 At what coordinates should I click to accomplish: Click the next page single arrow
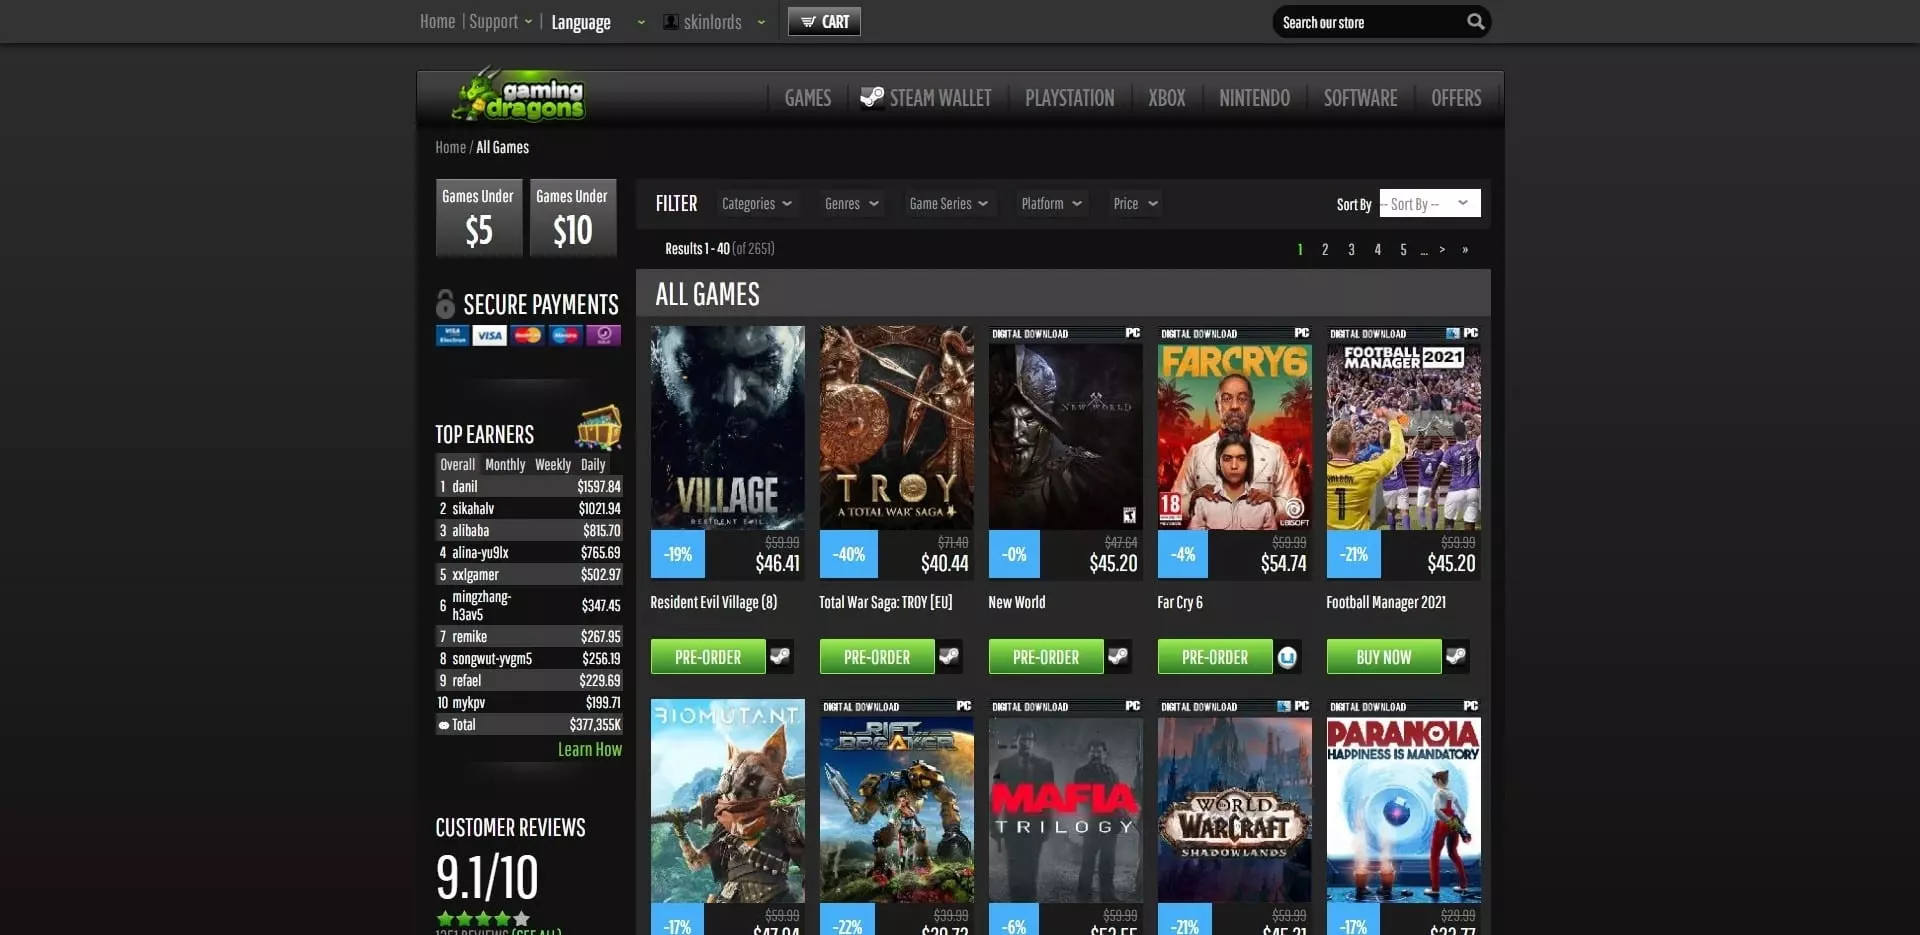(x=1442, y=249)
